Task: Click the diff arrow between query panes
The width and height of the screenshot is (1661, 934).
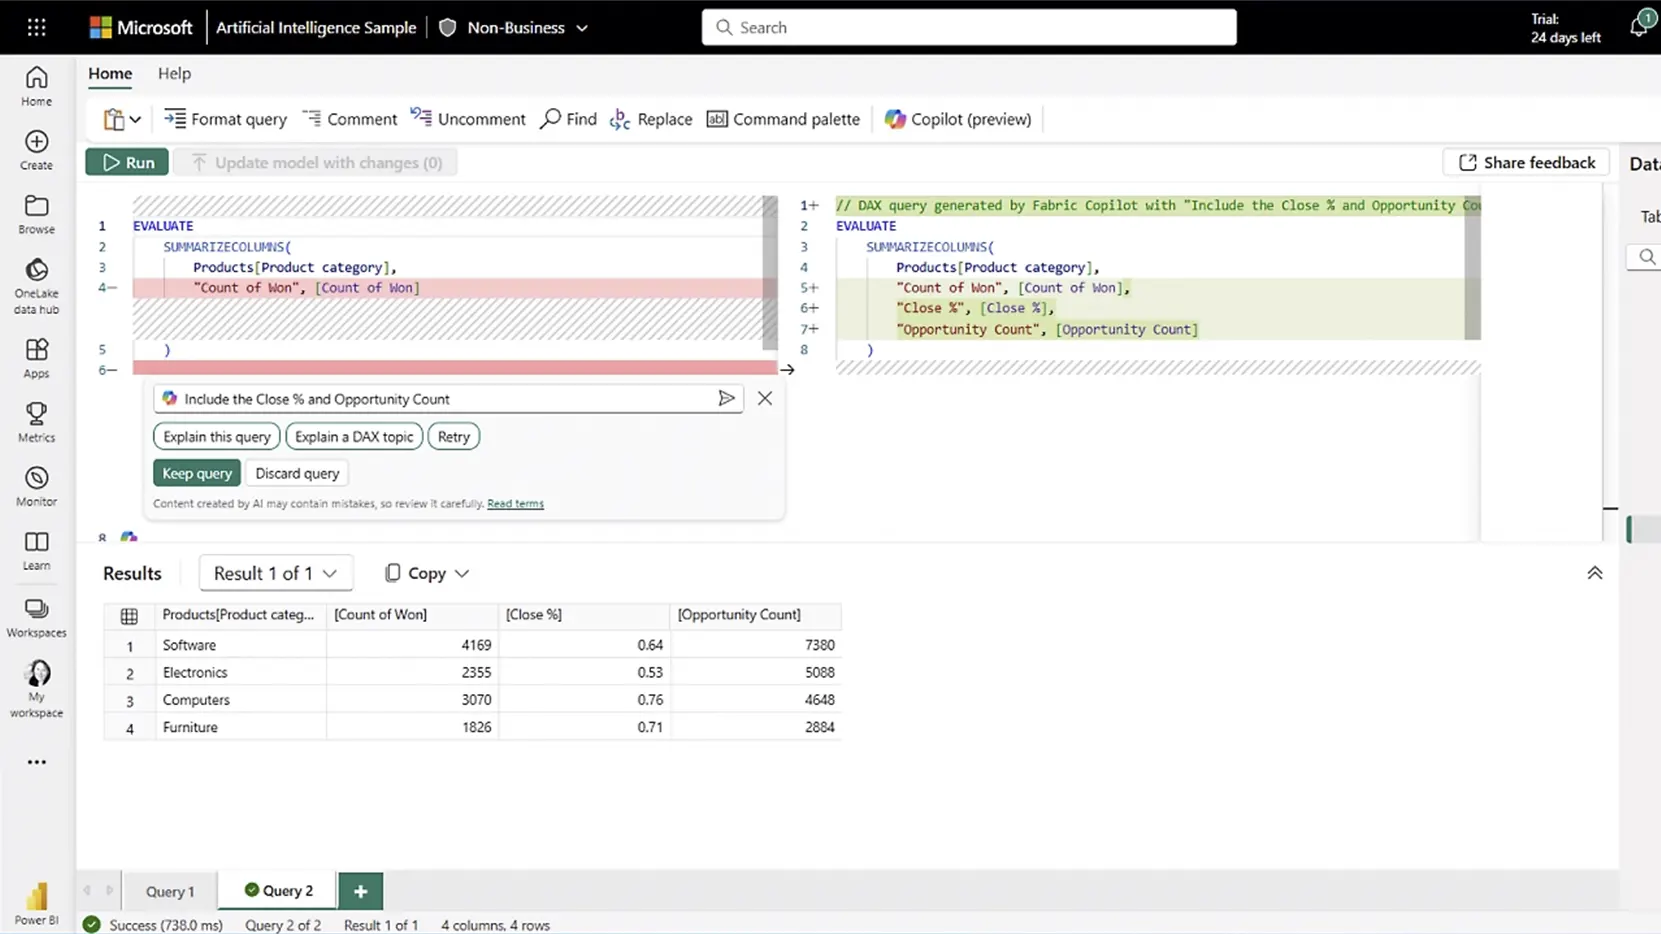Action: [788, 369]
